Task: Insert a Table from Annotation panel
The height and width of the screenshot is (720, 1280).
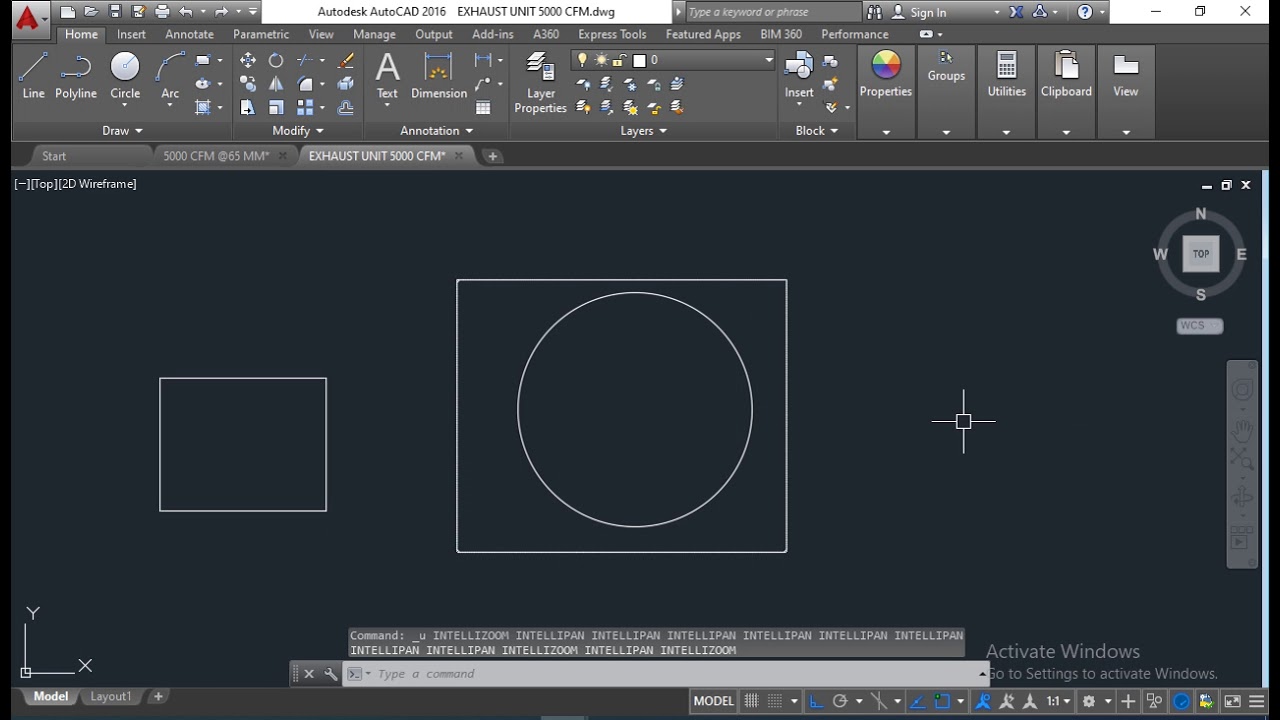Action: [483, 107]
